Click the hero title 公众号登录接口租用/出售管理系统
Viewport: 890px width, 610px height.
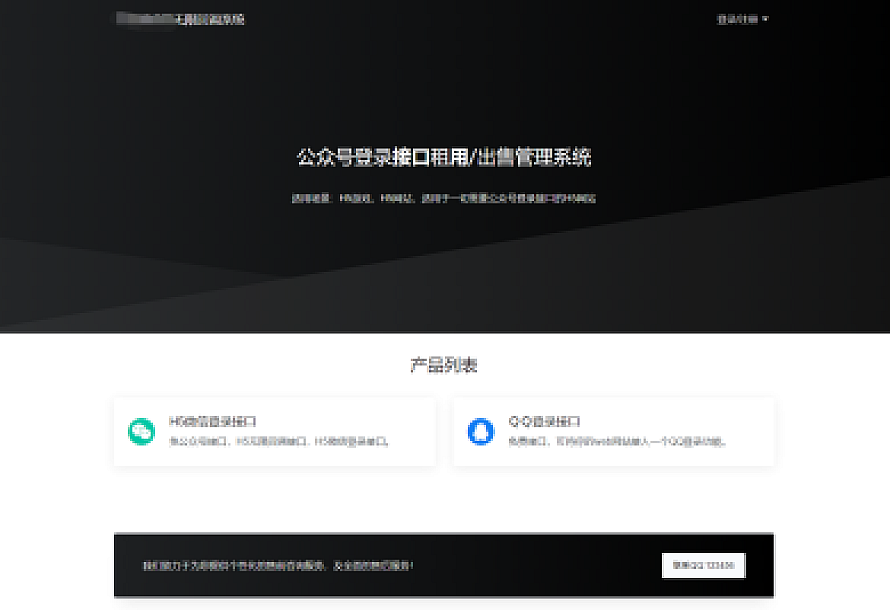point(445,156)
